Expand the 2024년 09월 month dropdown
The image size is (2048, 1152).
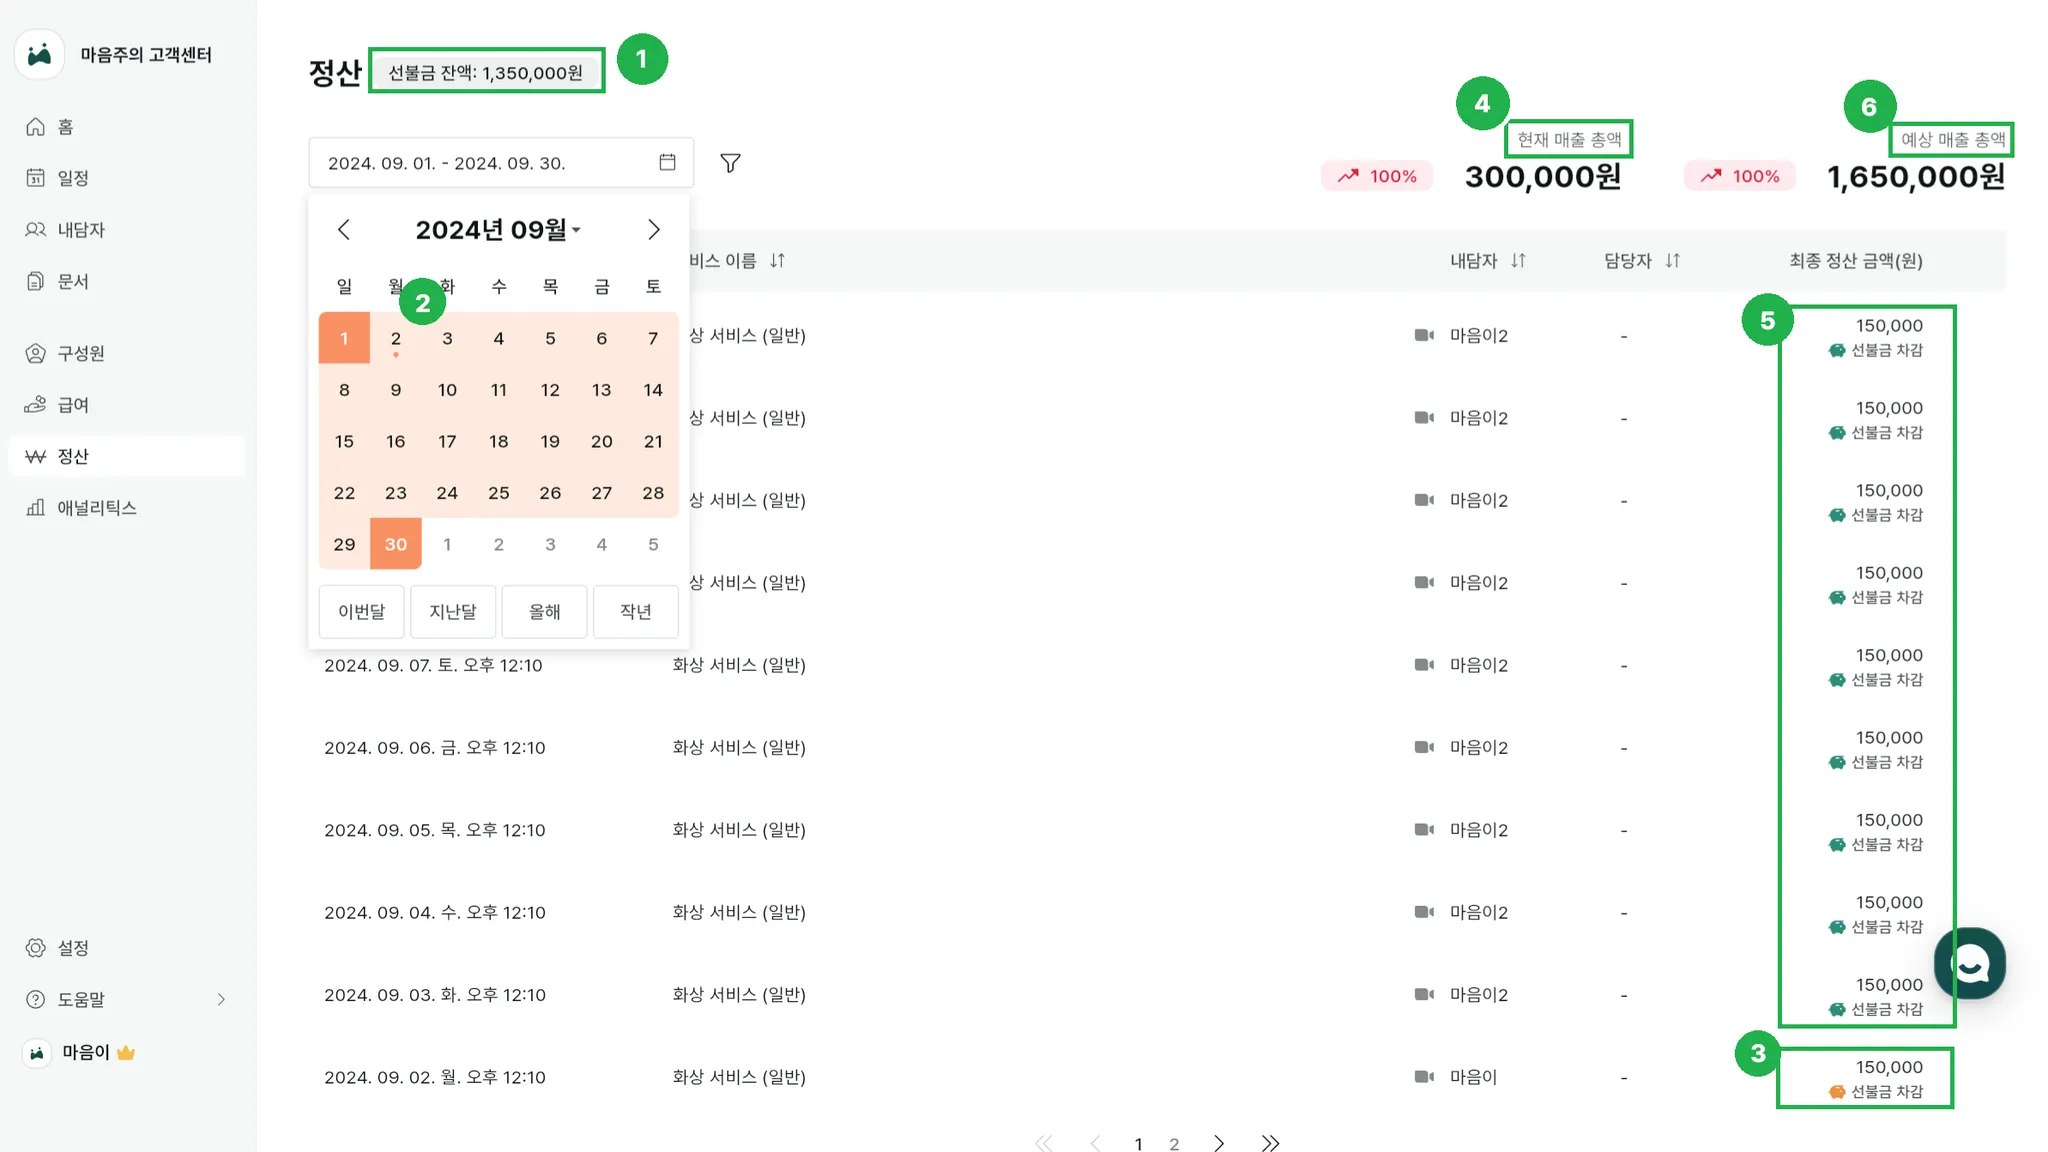click(497, 230)
